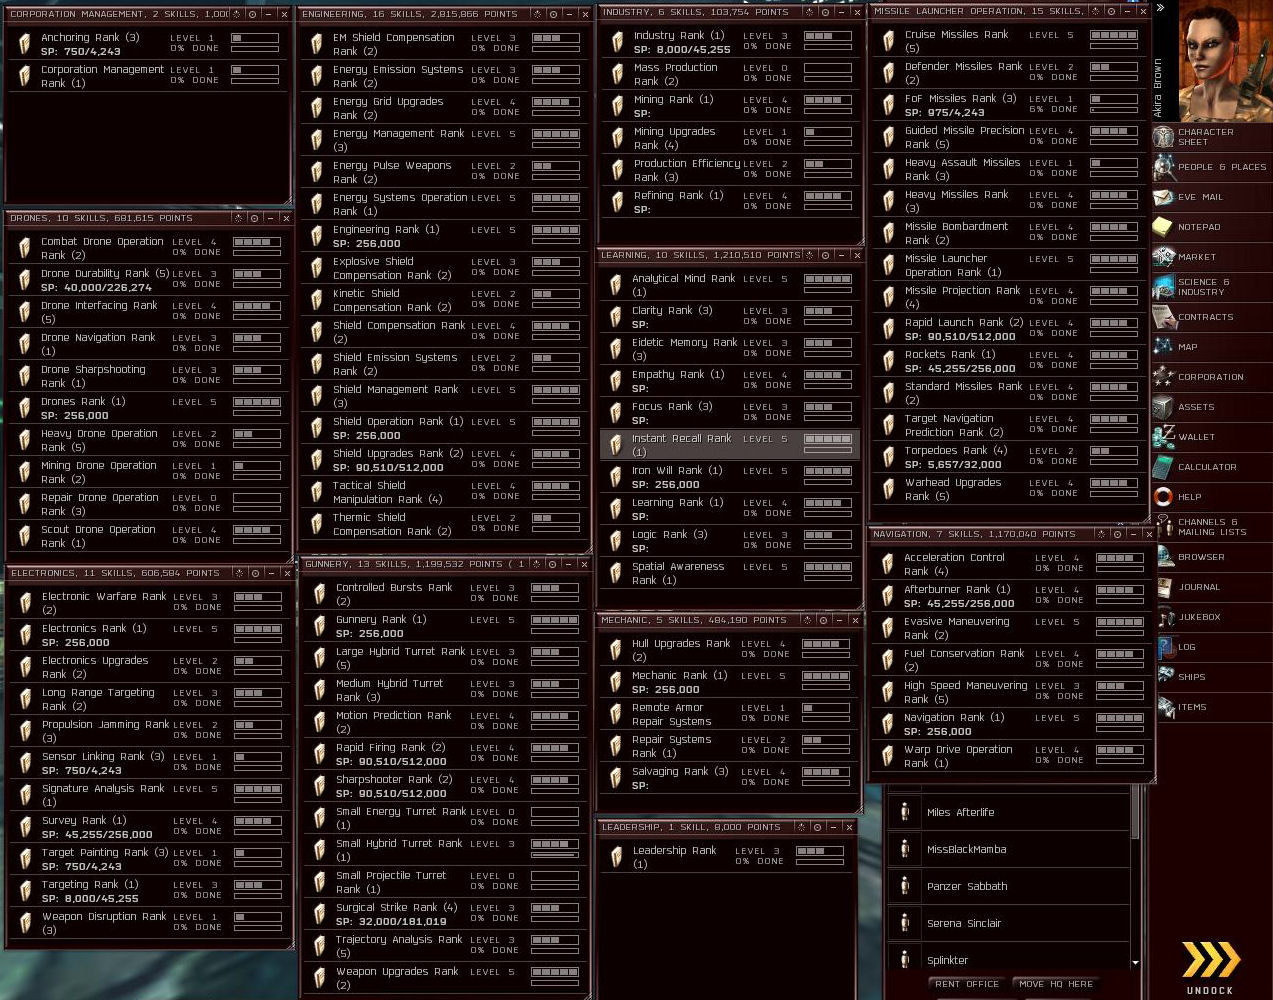Click Serena Sinclair's pilot icon

905,923
